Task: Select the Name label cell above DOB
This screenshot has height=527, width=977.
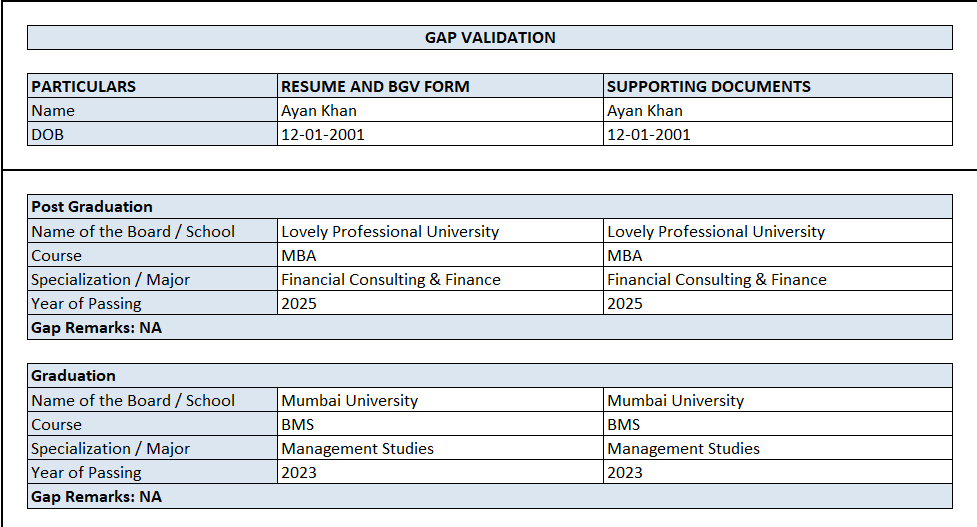Action: click(x=53, y=111)
